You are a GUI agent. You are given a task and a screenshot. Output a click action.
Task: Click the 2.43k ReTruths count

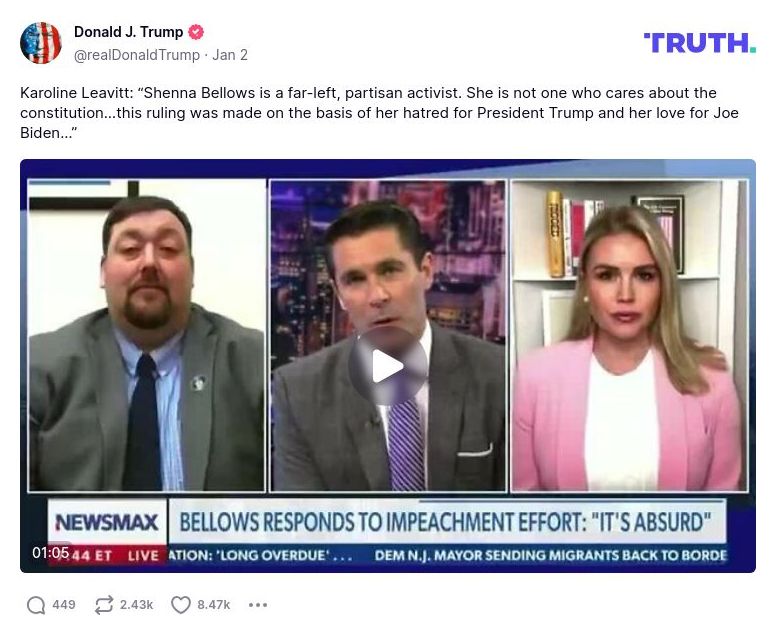tap(136, 605)
